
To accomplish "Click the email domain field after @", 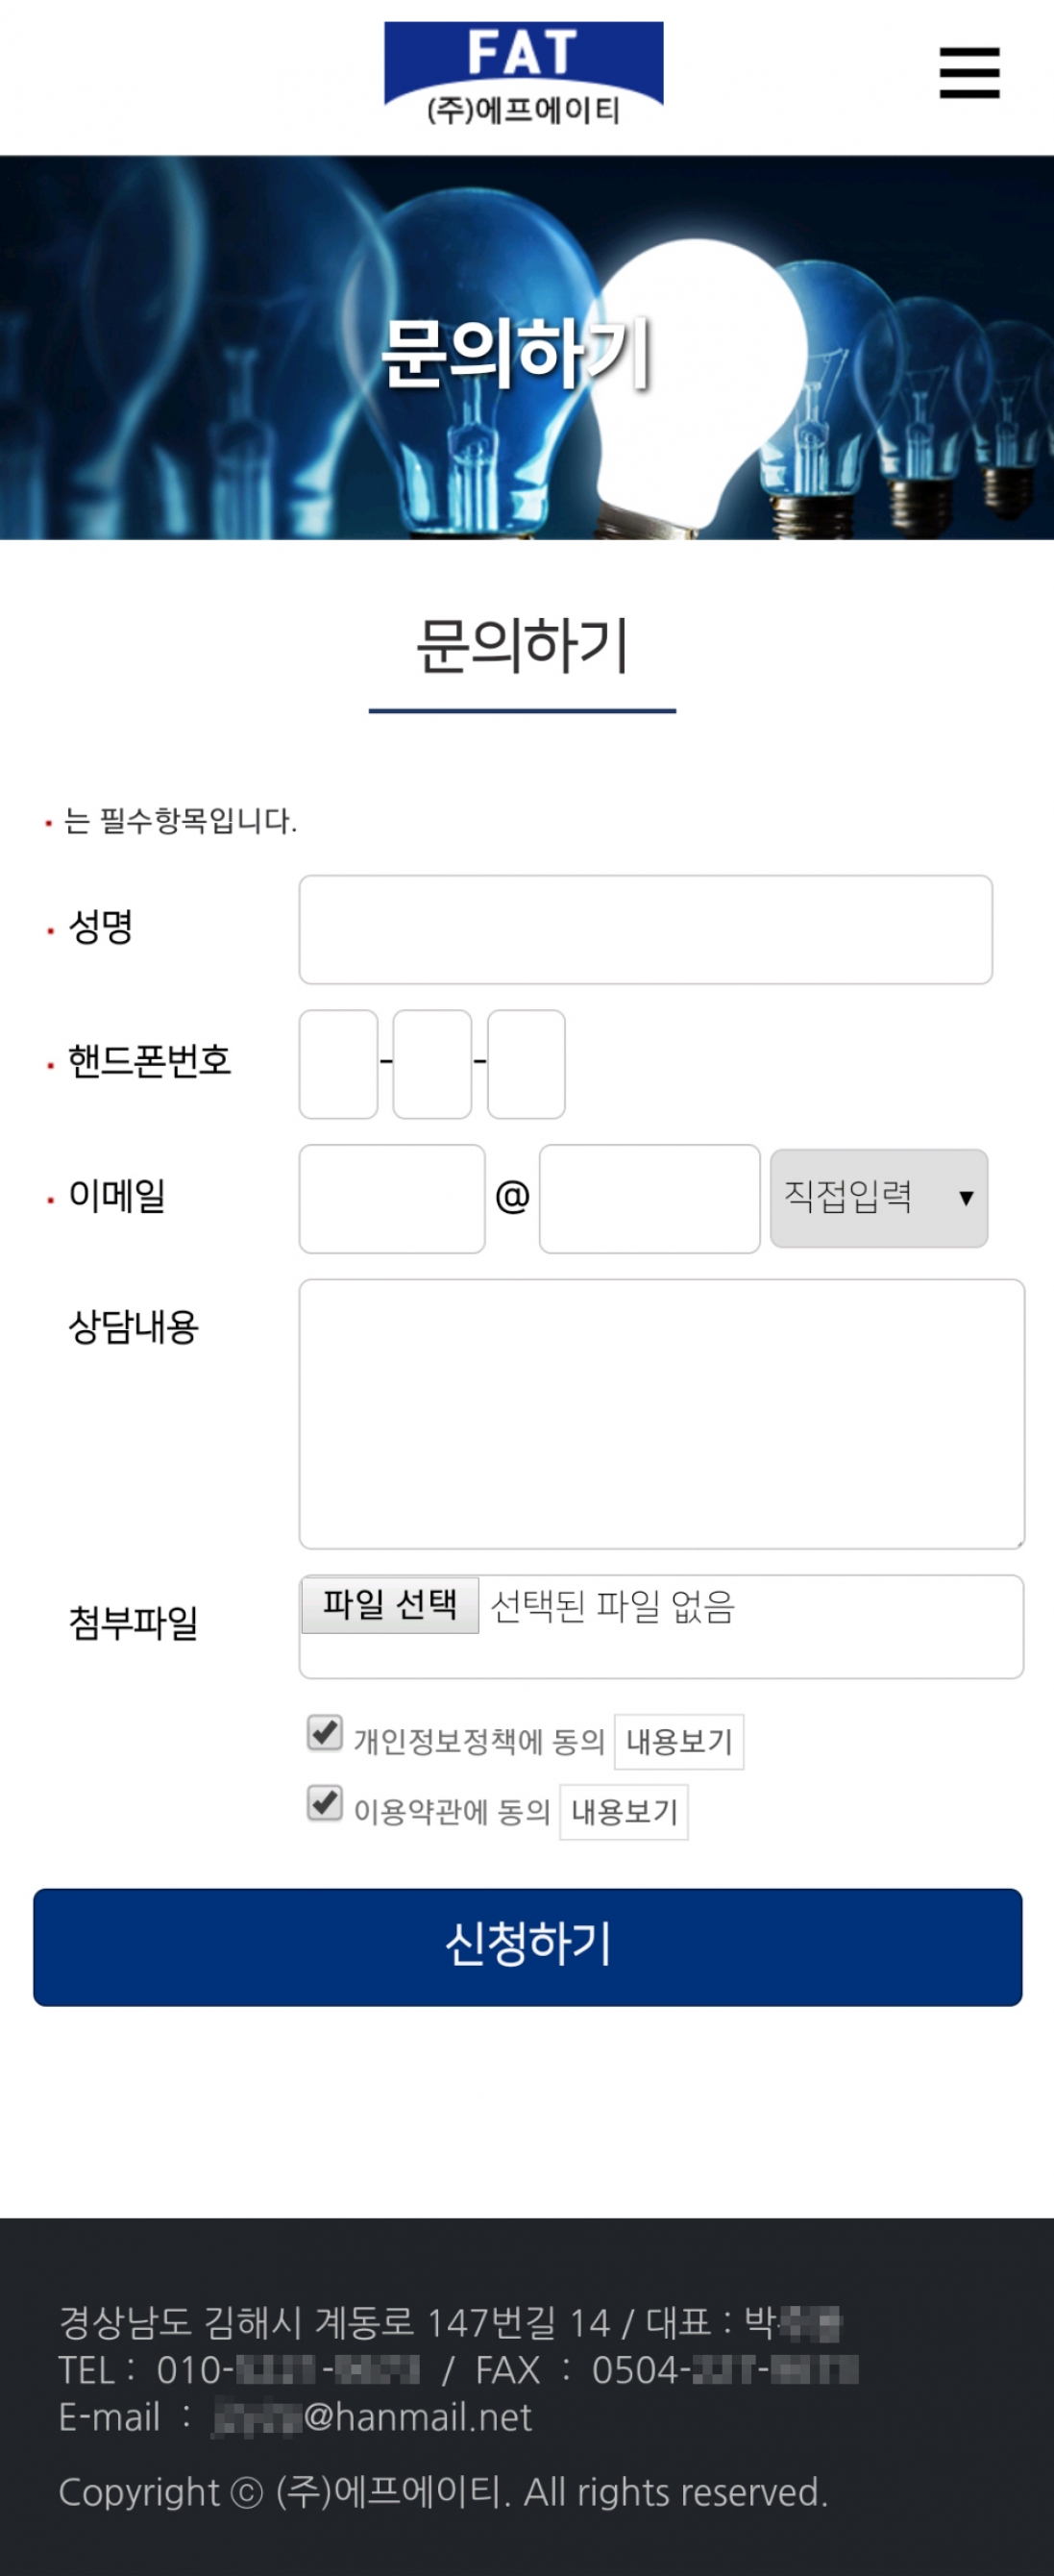I will pyautogui.click(x=650, y=1199).
